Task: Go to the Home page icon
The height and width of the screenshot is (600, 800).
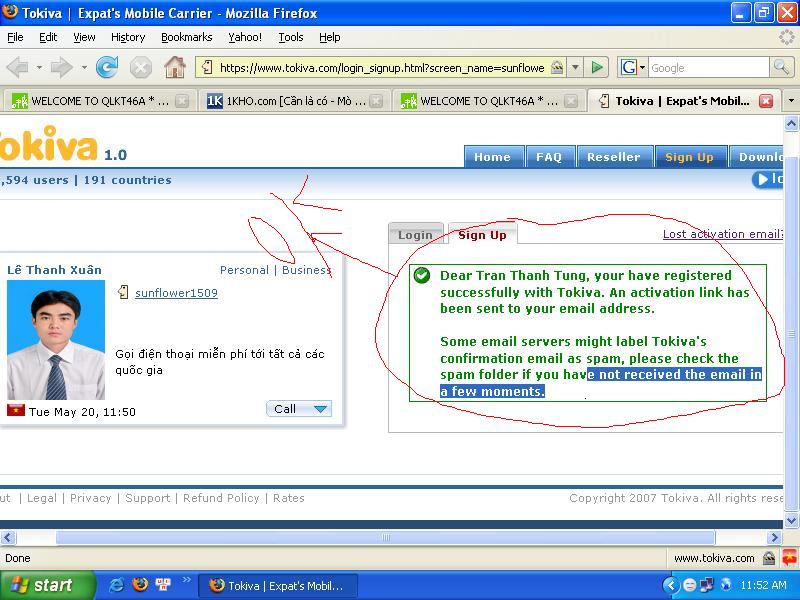Action: pyautogui.click(x=174, y=67)
